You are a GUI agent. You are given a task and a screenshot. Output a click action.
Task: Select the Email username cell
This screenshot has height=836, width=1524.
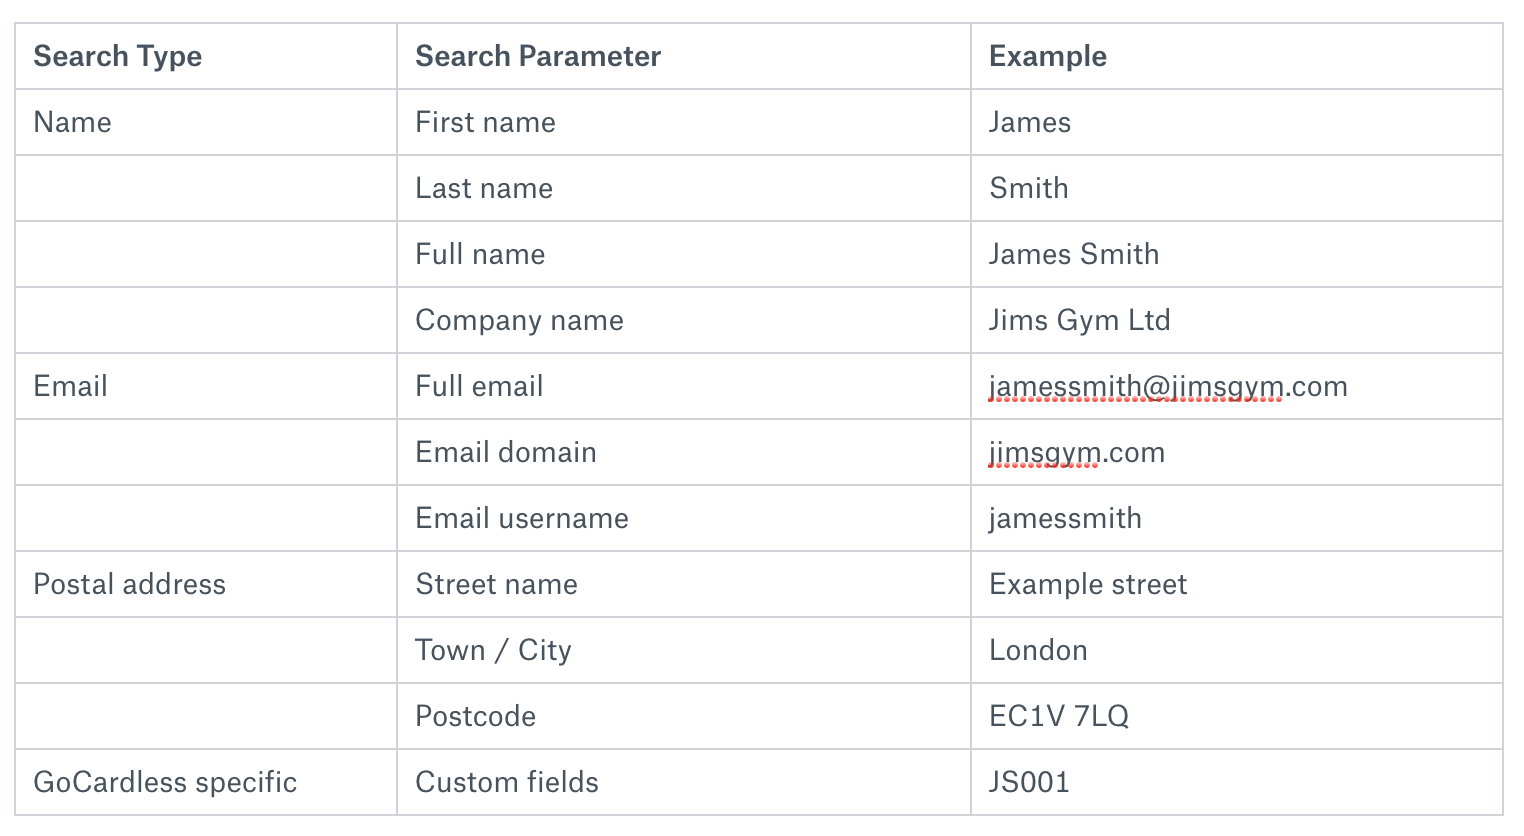click(x=684, y=518)
